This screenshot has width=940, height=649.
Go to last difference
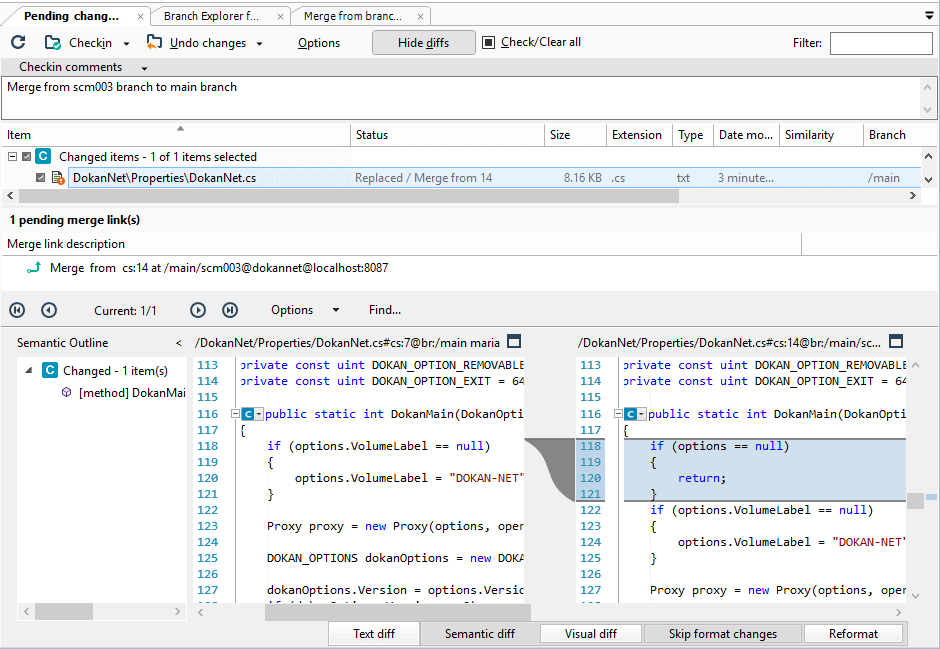[230, 310]
